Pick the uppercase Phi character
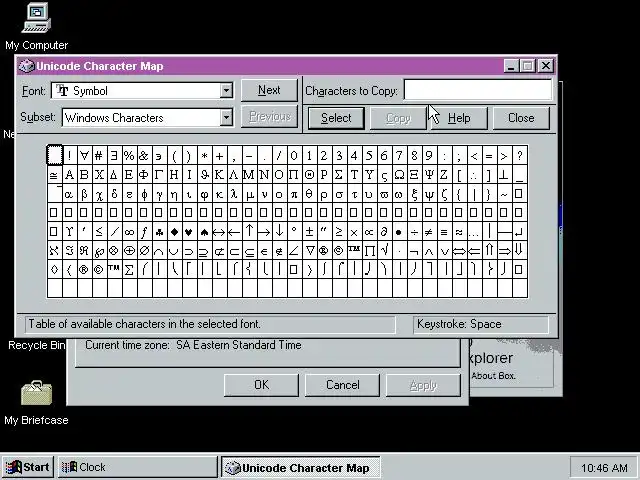Screen dimensions: 640x480 [144, 175]
